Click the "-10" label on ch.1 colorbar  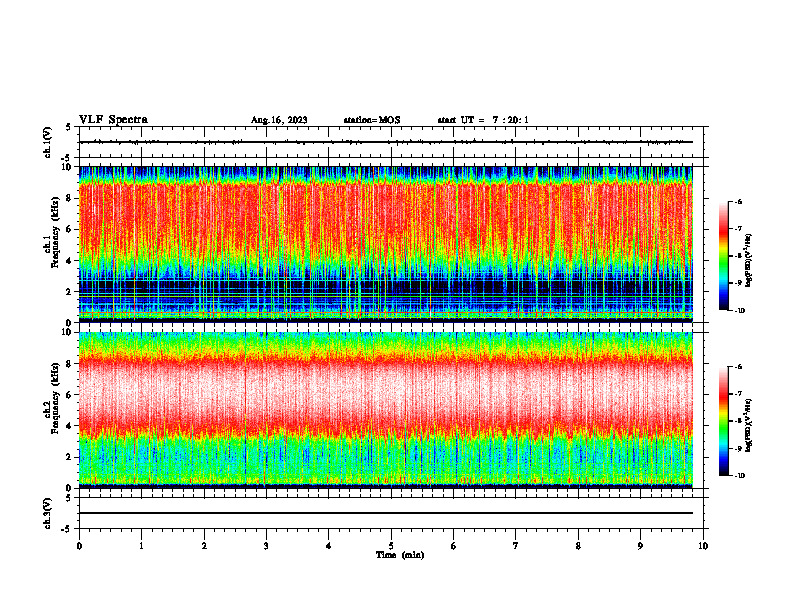coord(740,311)
